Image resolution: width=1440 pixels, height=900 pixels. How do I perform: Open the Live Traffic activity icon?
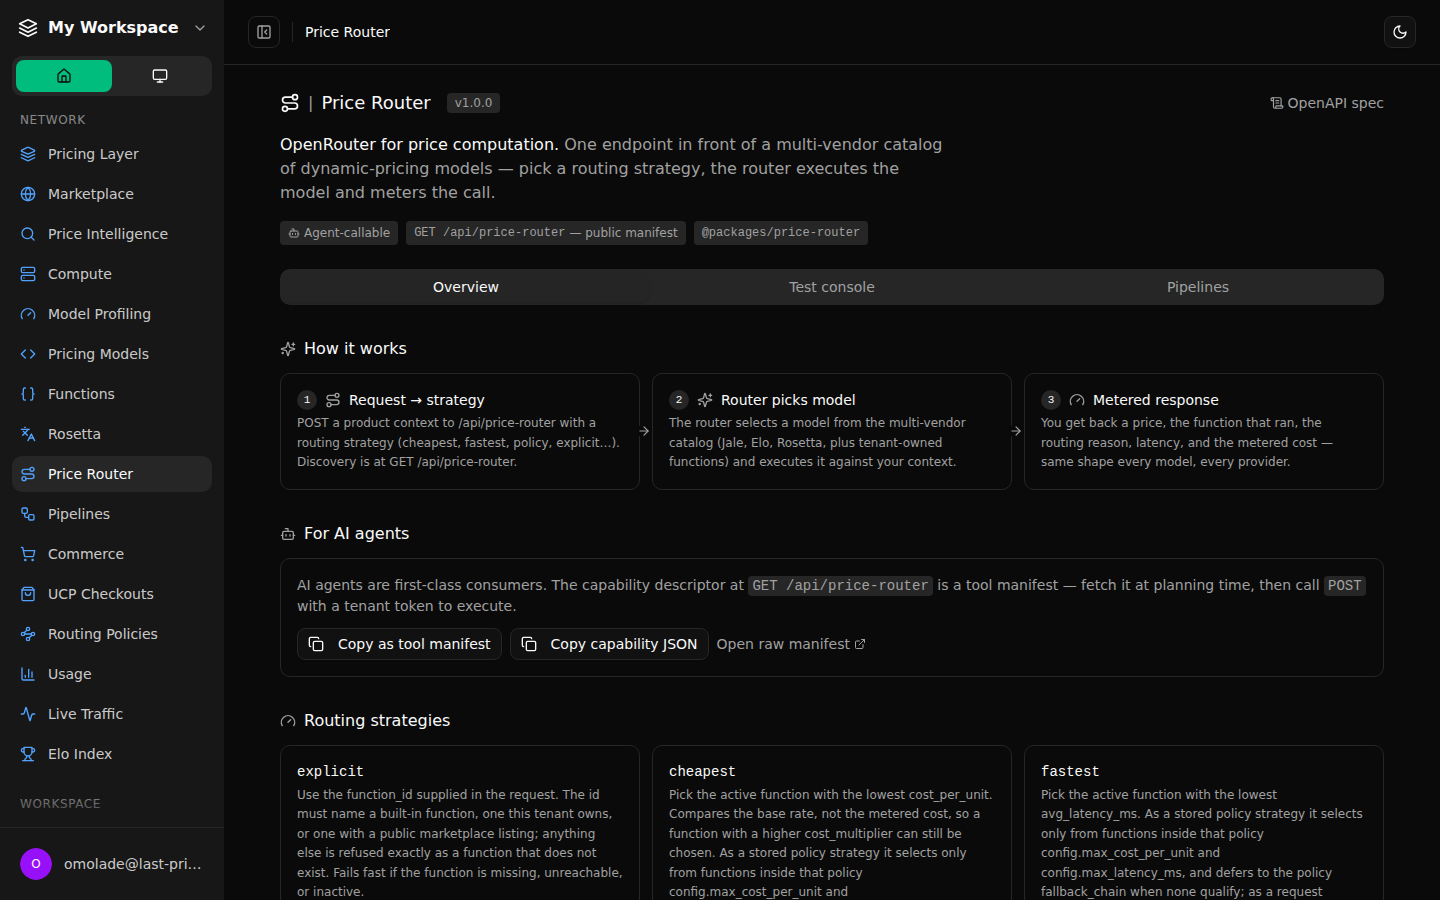28,714
